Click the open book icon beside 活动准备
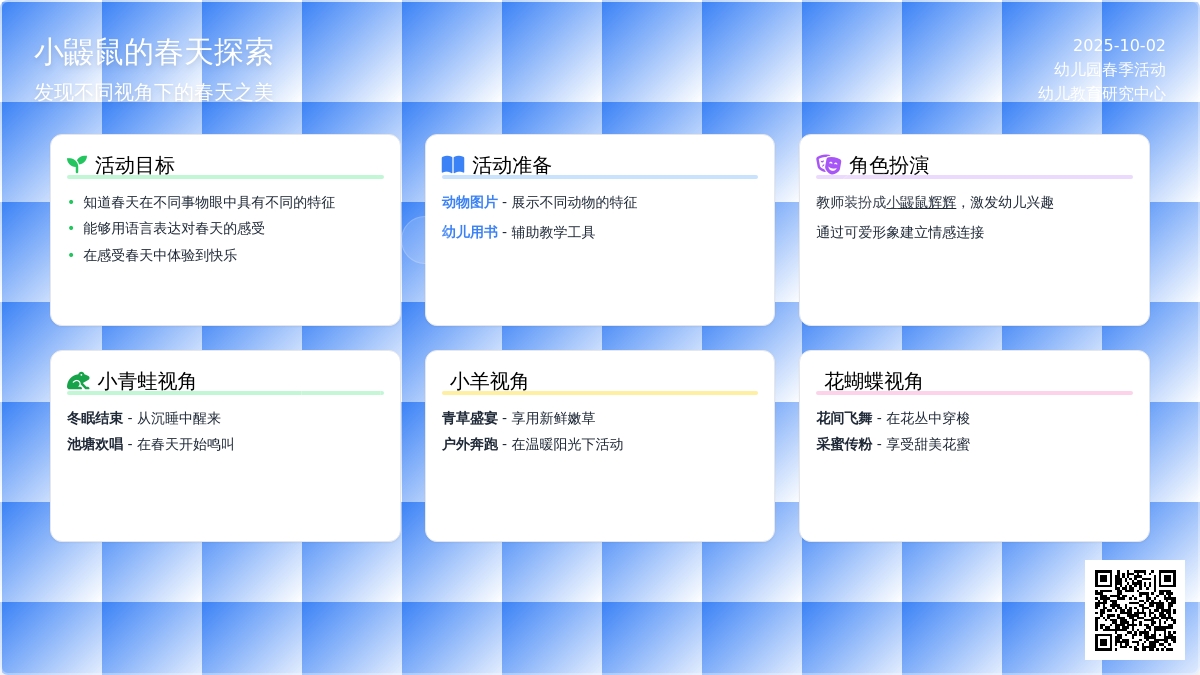Viewport: 1200px width, 675px height. coord(453,165)
